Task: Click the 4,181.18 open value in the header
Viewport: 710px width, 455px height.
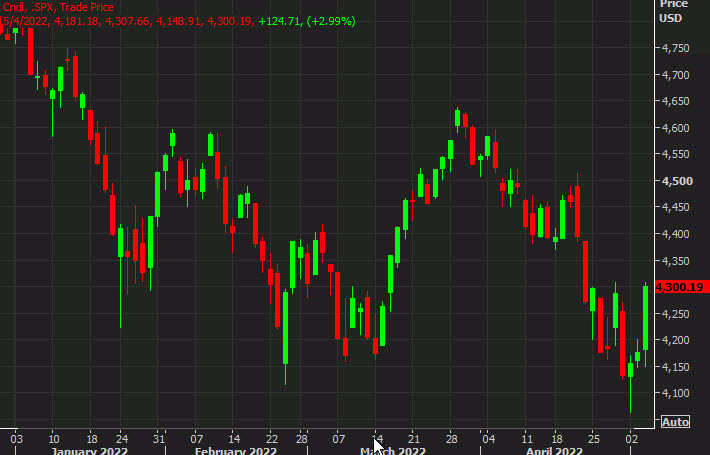Action: tap(77, 21)
